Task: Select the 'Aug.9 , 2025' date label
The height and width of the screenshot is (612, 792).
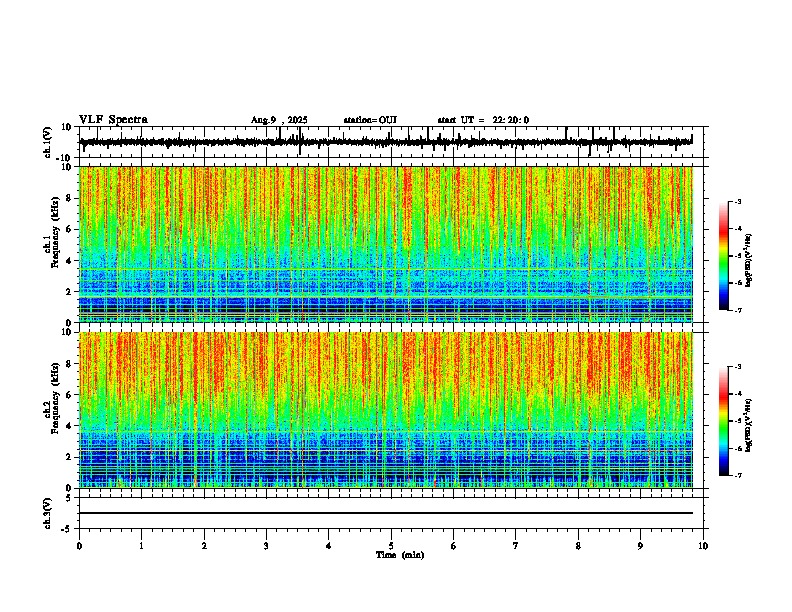Action: tap(279, 120)
